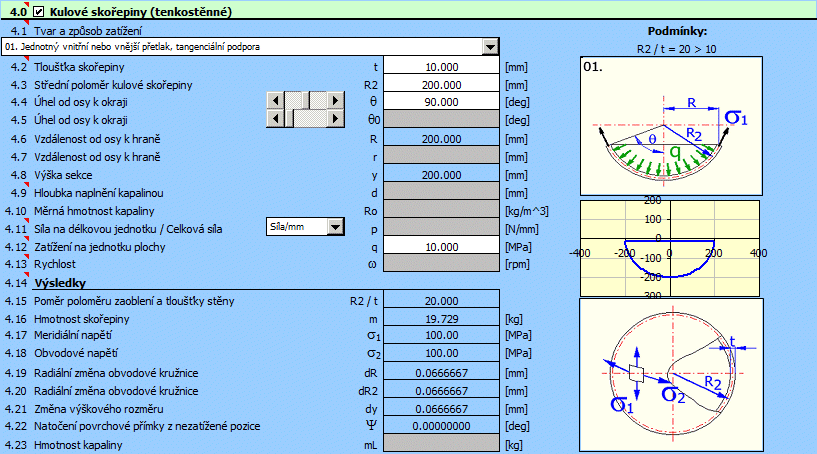Viewport: 817px width, 454px height.
Task: Click the hemispherical shell load diagram 01.
Action: click(x=671, y=126)
